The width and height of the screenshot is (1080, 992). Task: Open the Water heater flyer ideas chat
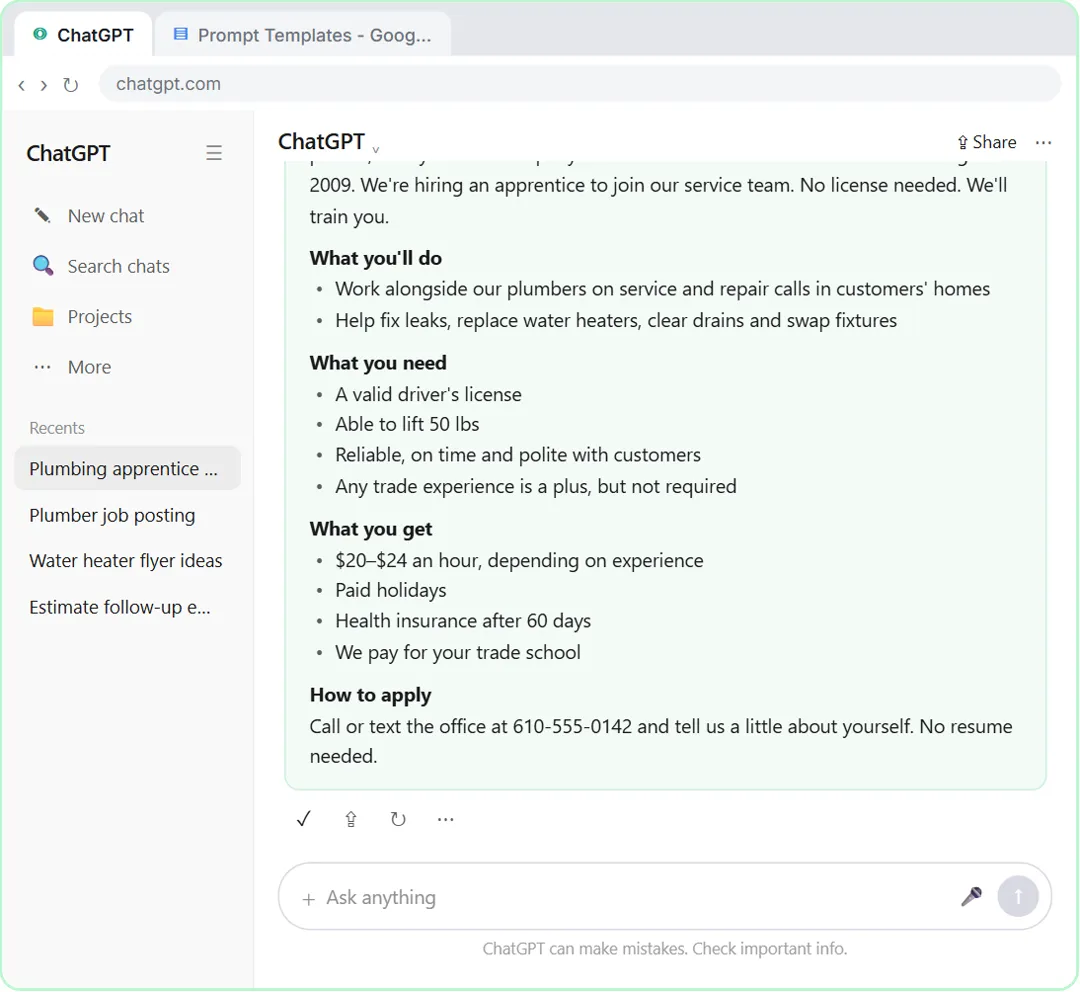(x=126, y=561)
